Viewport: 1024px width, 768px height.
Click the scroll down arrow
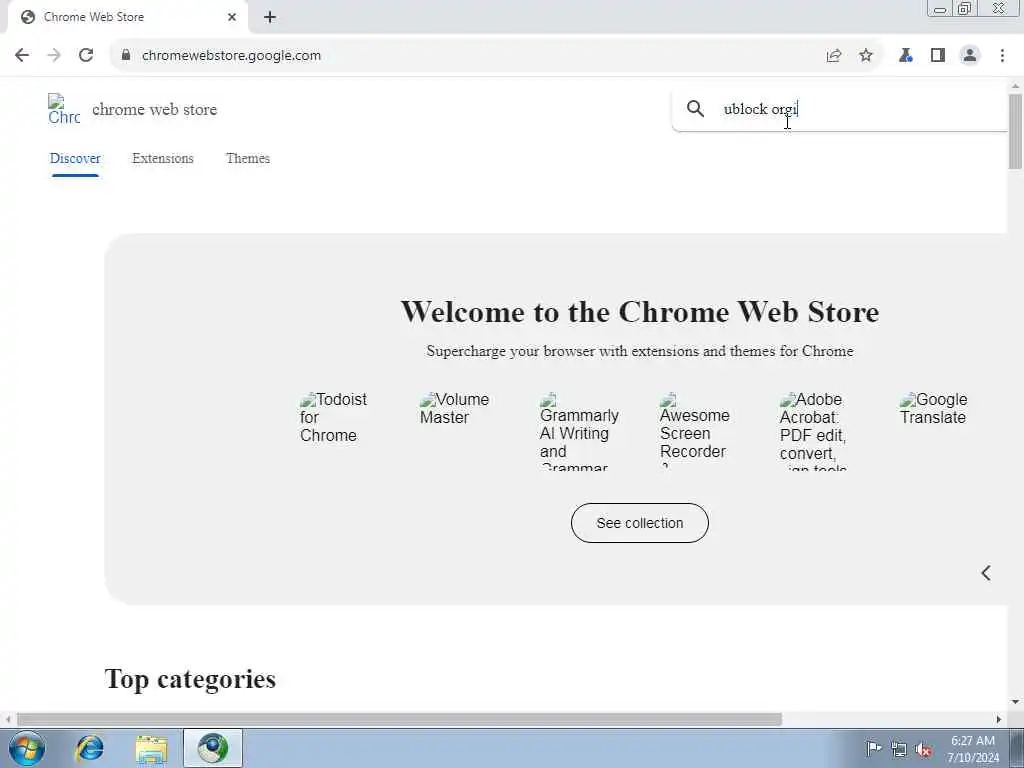click(x=1016, y=702)
